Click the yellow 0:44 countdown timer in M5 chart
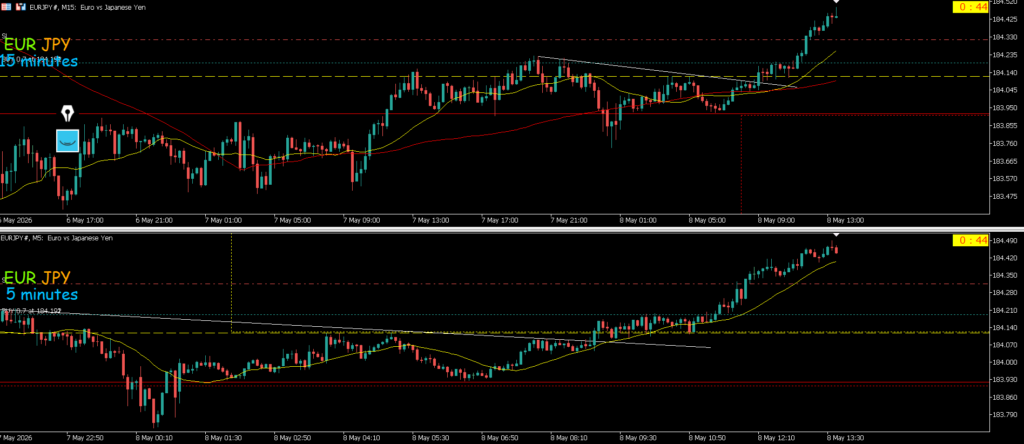 tap(972, 240)
